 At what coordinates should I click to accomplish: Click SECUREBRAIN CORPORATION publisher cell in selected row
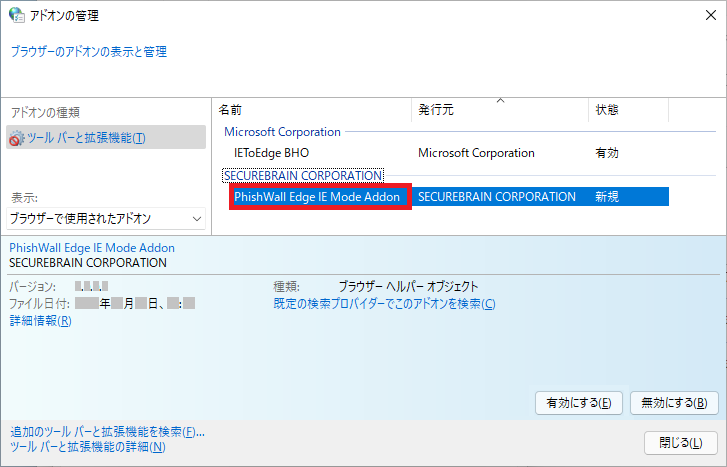pos(497,197)
